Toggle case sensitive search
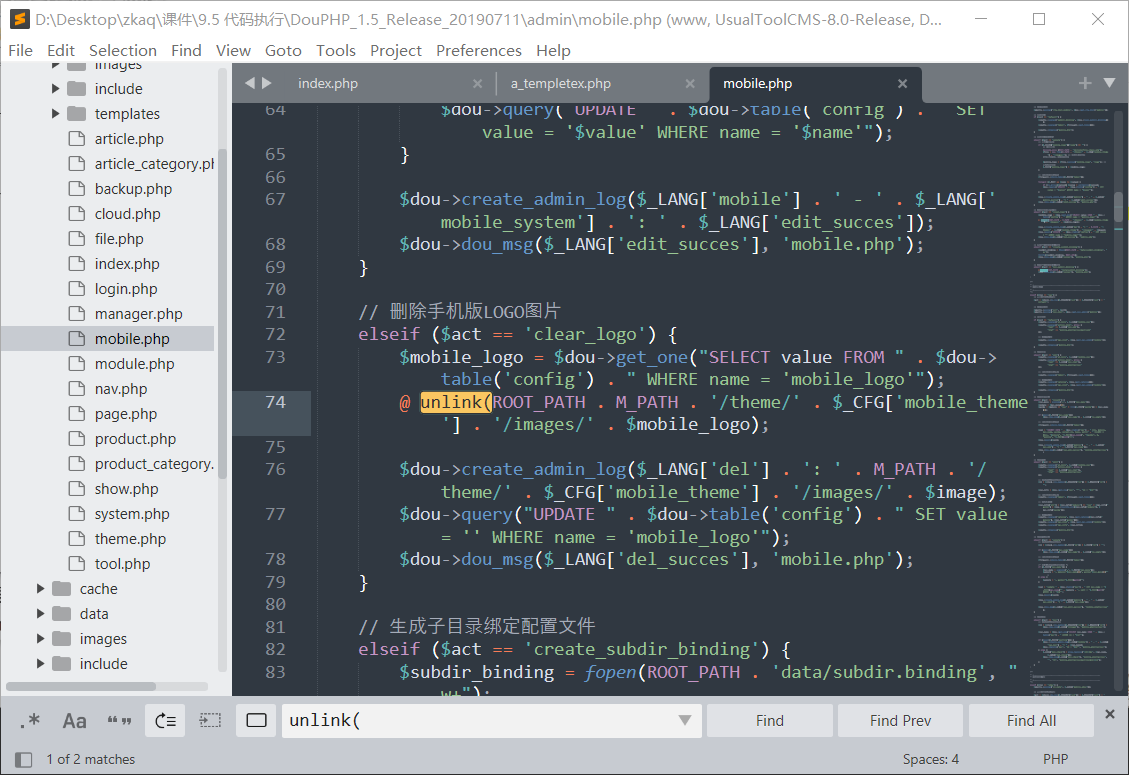1129x775 pixels. pyautogui.click(x=74, y=720)
